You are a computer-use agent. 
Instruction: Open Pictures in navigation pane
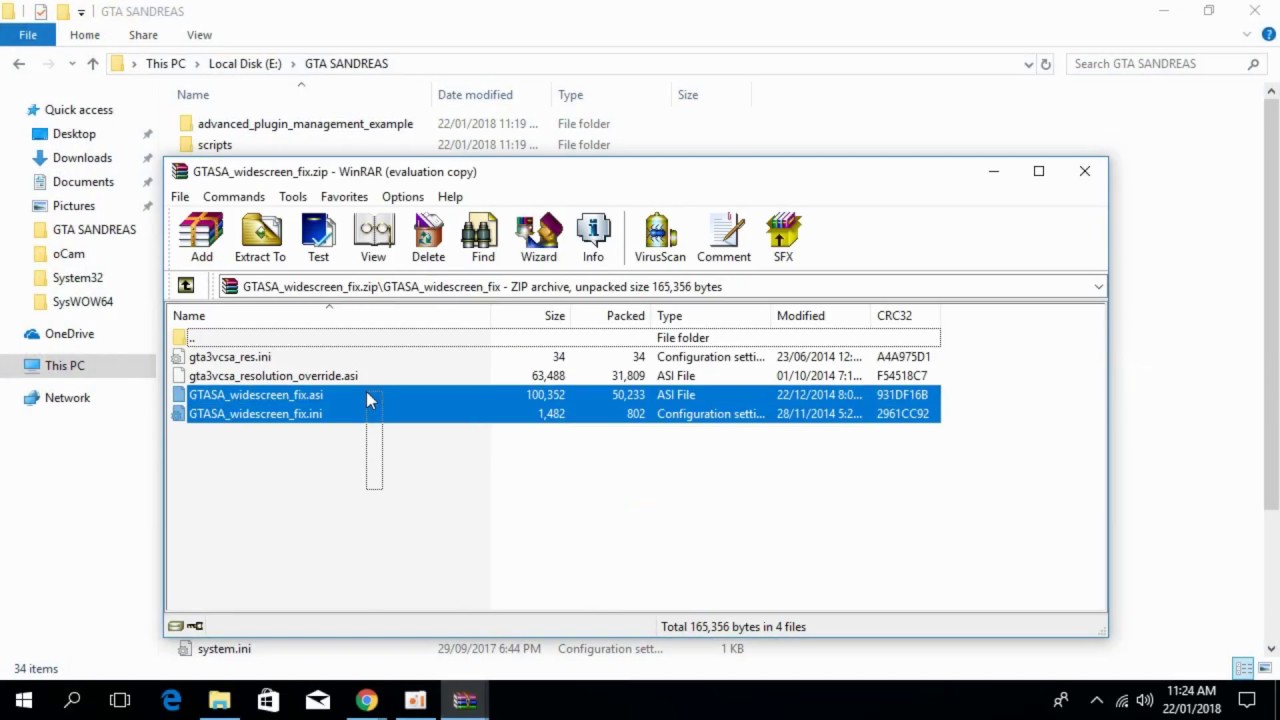(73, 206)
